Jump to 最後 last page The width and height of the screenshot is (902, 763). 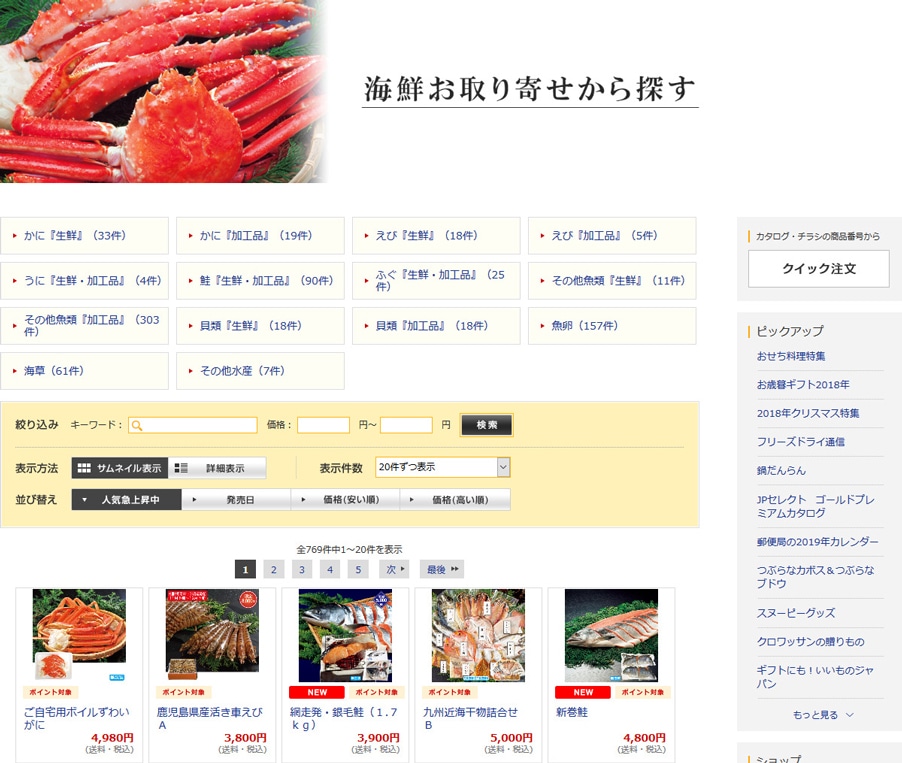442,569
